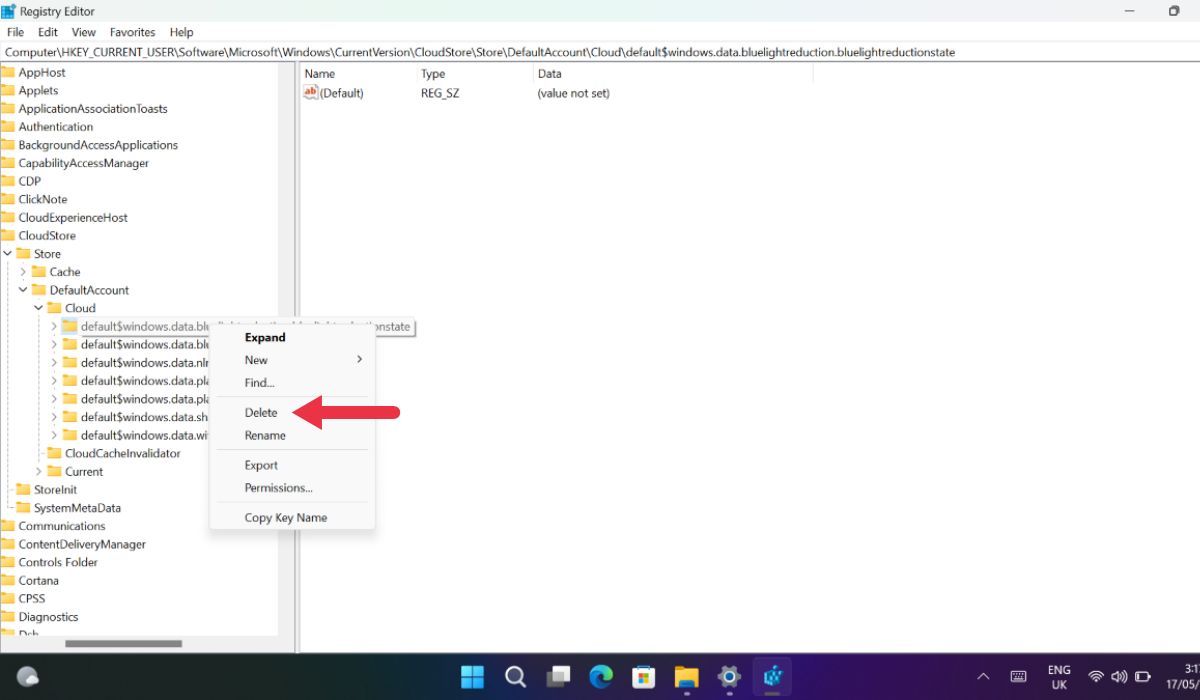Click the Search icon on the taskbar
1200x700 pixels.
(515, 677)
